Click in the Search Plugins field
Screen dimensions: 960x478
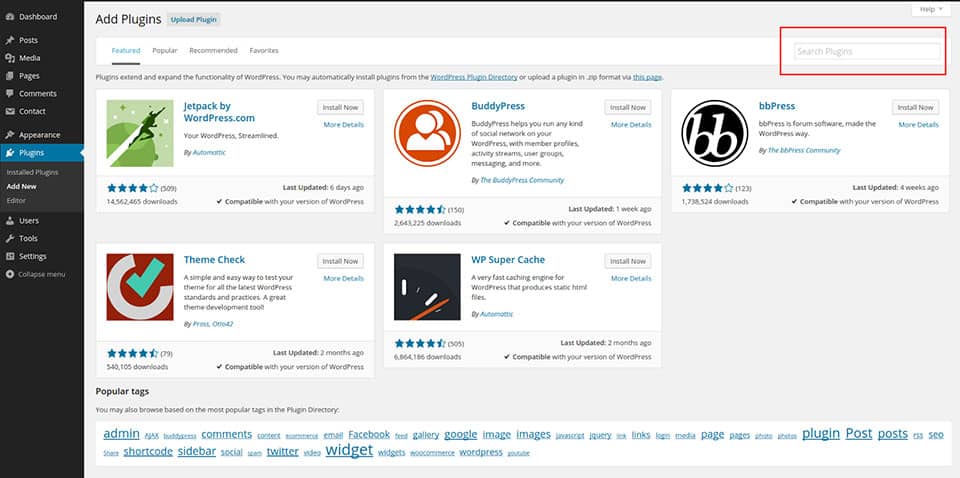(867, 51)
